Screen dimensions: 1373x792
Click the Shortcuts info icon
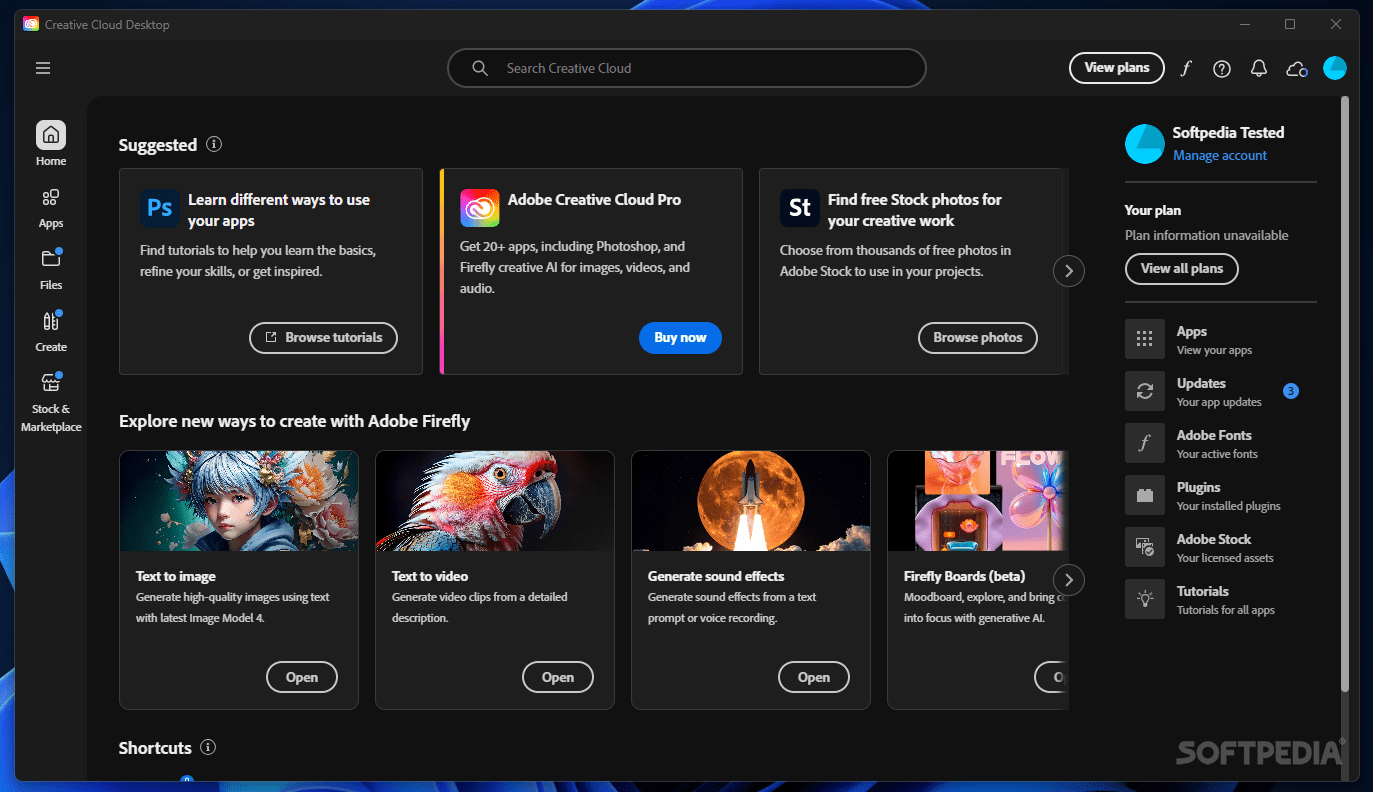(x=208, y=747)
